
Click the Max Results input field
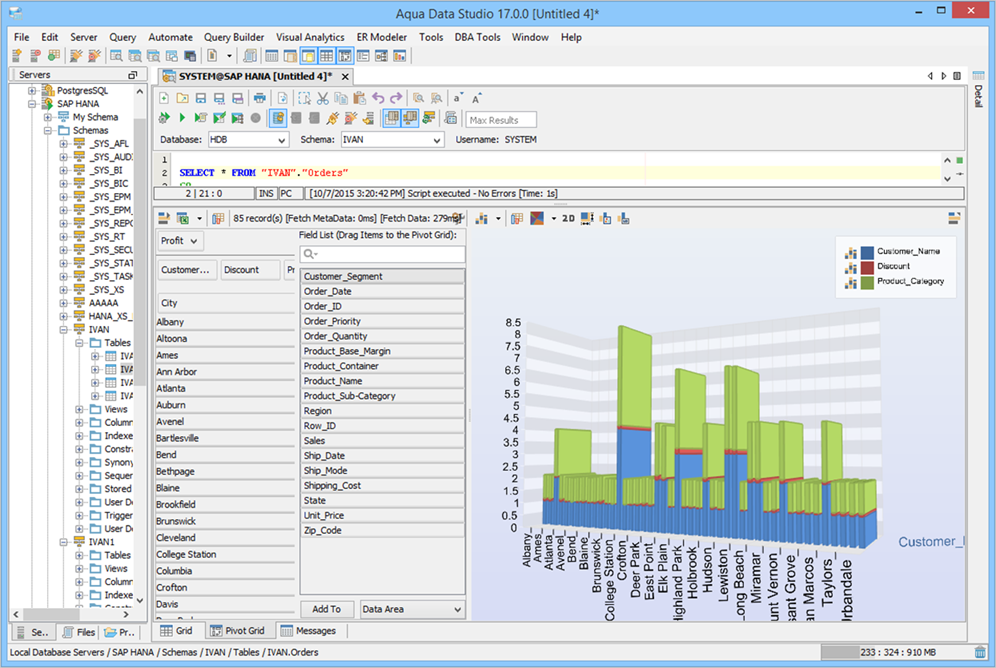click(x=501, y=120)
